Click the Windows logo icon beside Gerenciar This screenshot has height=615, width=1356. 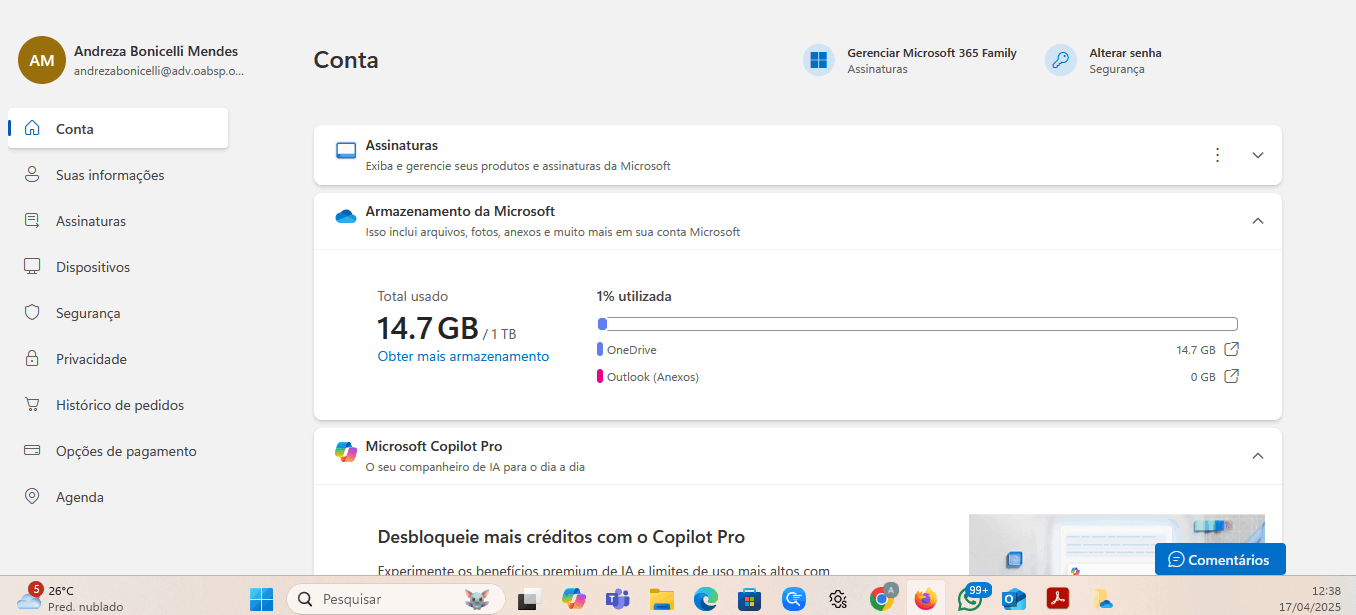(x=819, y=60)
